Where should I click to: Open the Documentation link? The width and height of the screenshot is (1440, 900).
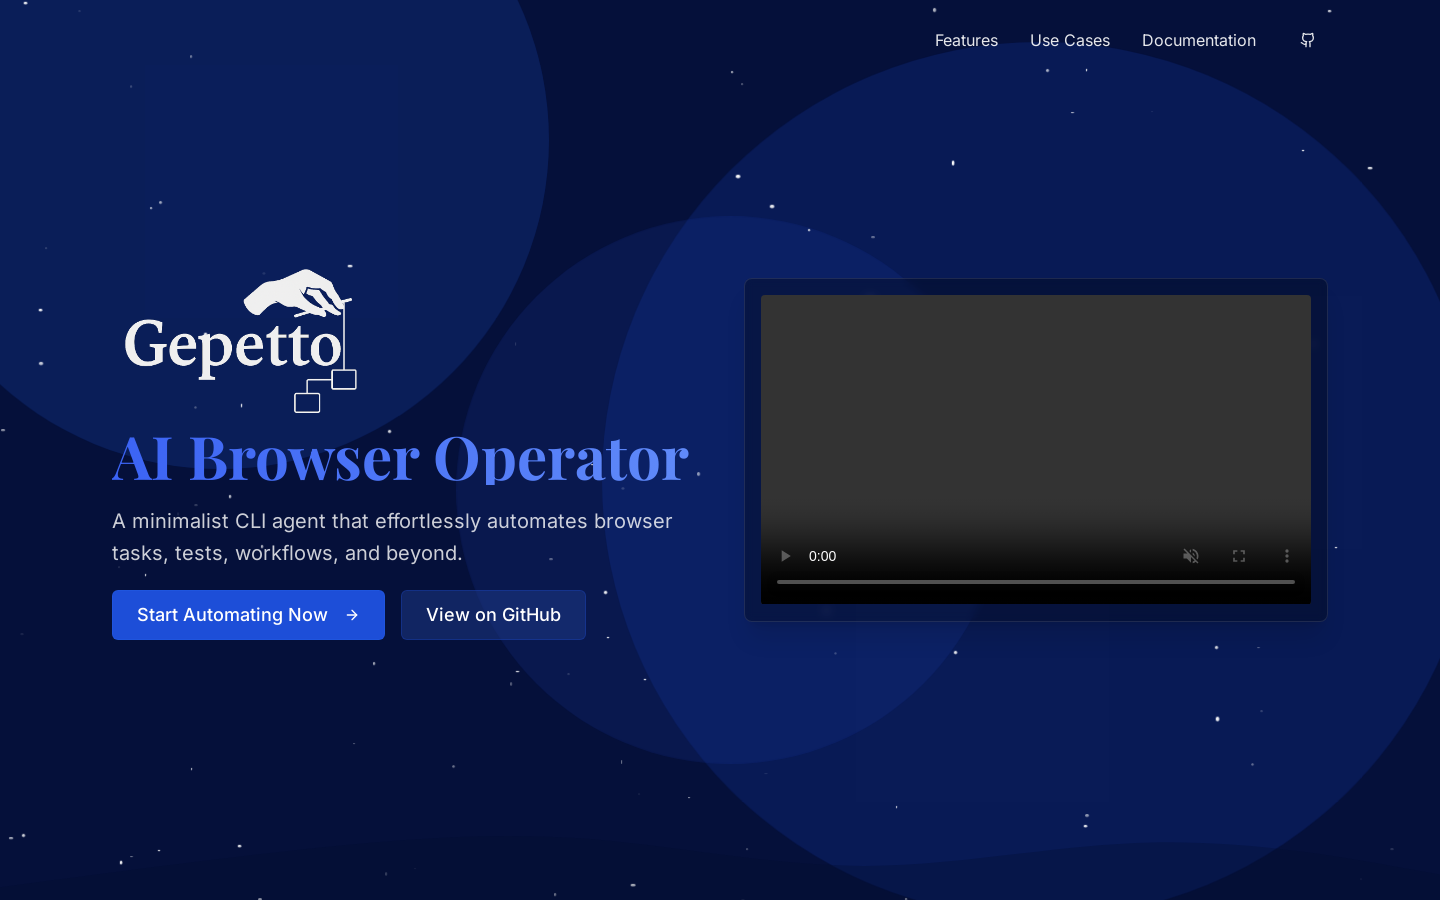pos(1199,40)
